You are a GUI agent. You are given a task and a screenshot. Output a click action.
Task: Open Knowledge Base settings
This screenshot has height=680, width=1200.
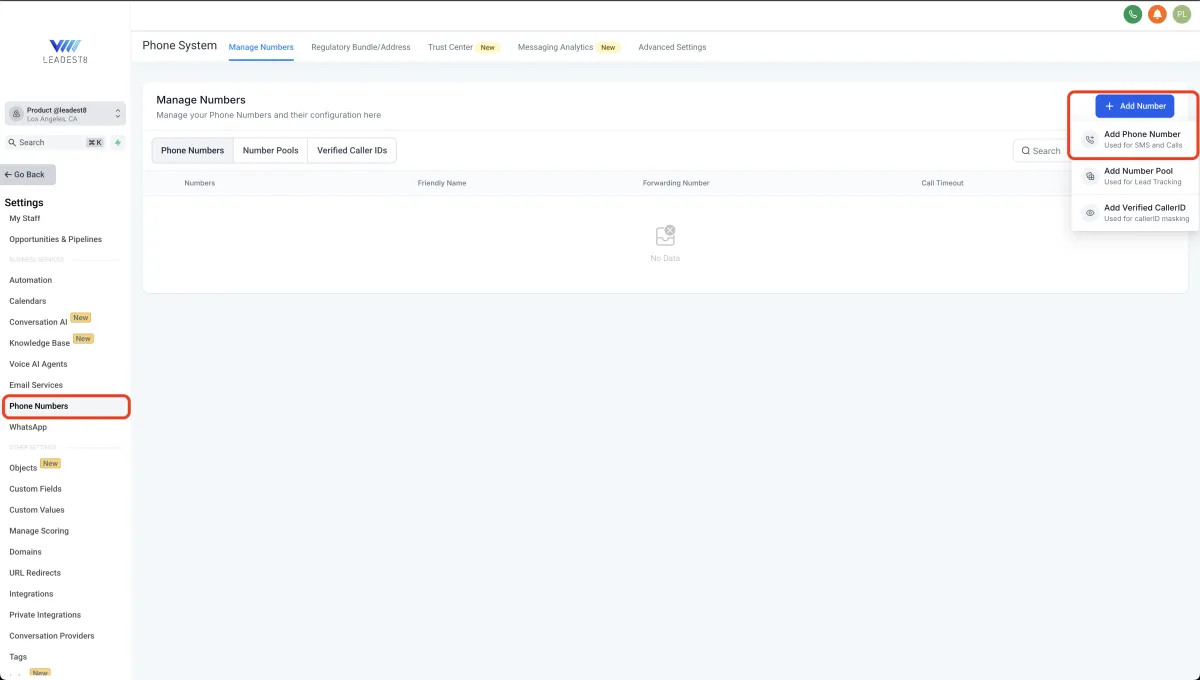point(39,343)
